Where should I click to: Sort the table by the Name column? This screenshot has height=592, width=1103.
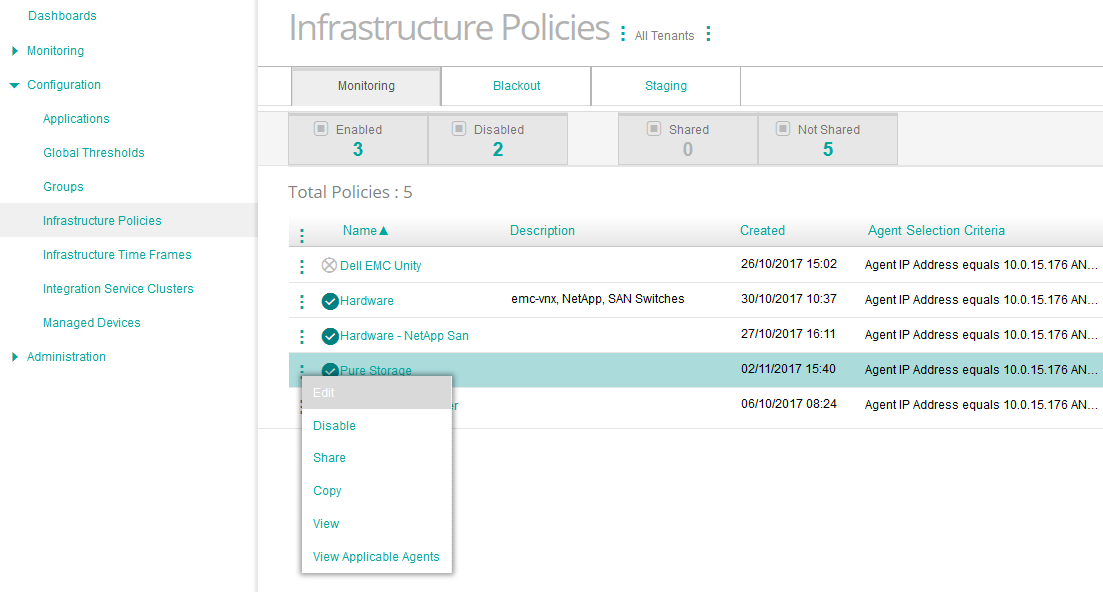(x=360, y=230)
